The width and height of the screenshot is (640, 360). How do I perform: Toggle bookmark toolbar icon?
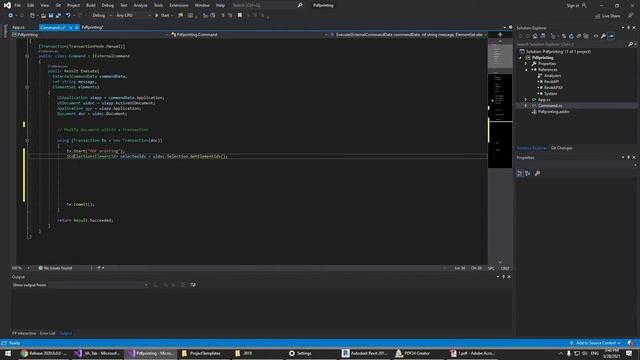coord(240,16)
